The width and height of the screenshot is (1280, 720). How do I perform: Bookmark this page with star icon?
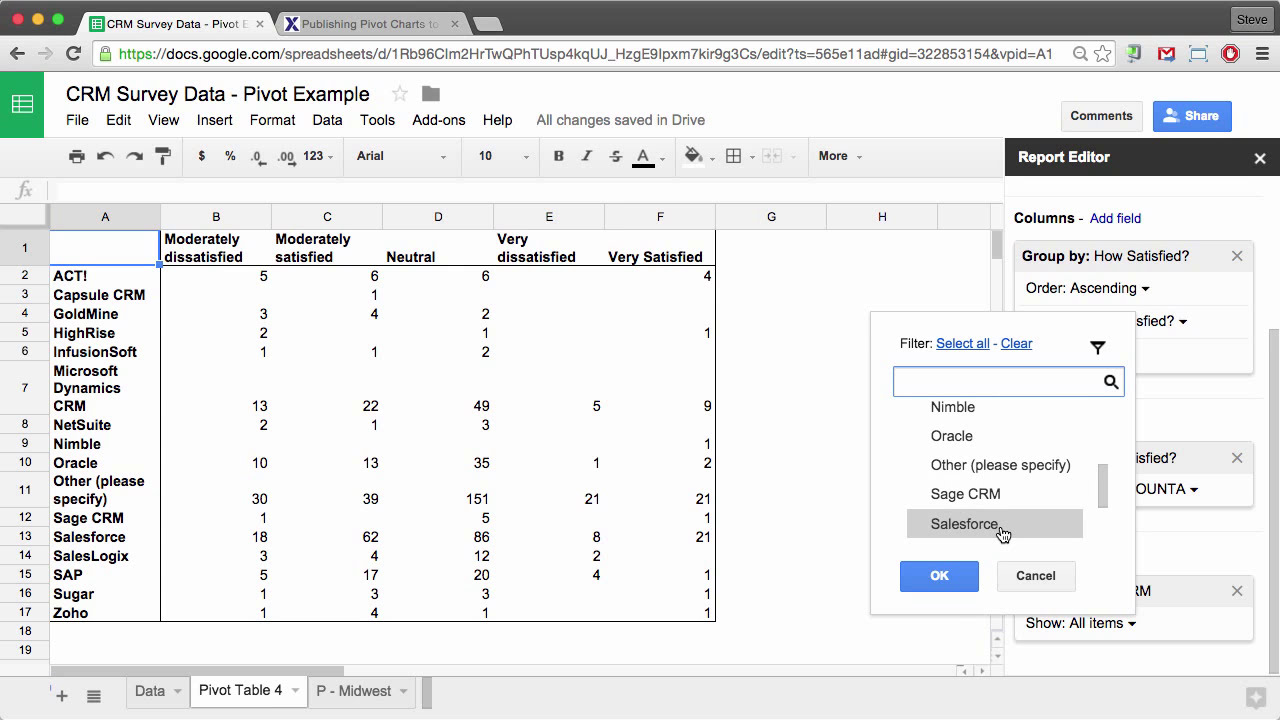click(x=1102, y=54)
